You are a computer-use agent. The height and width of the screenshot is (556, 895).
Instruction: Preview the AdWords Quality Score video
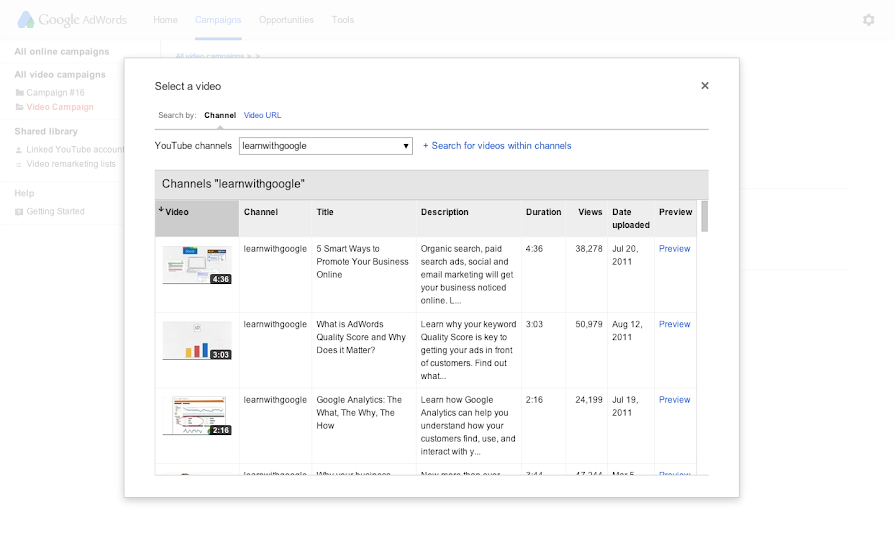tap(674, 324)
